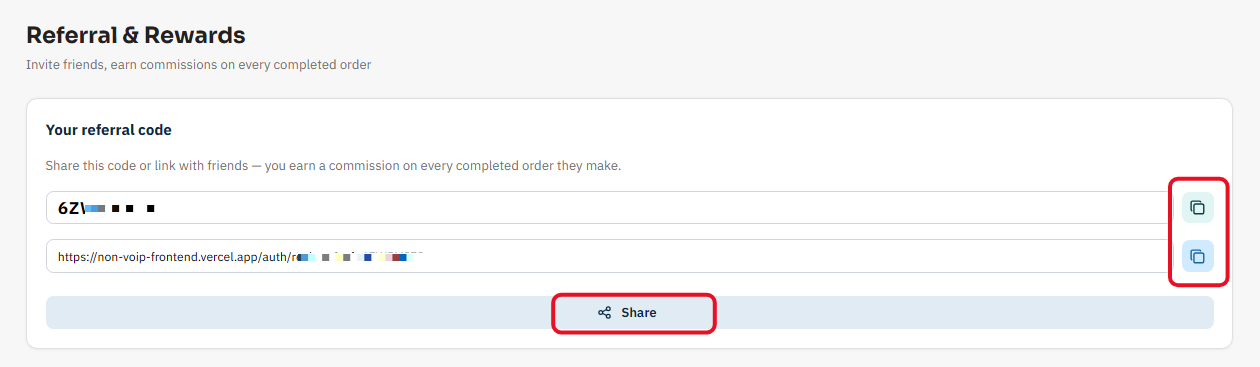Click the blue copy button beside the link

click(1198, 256)
